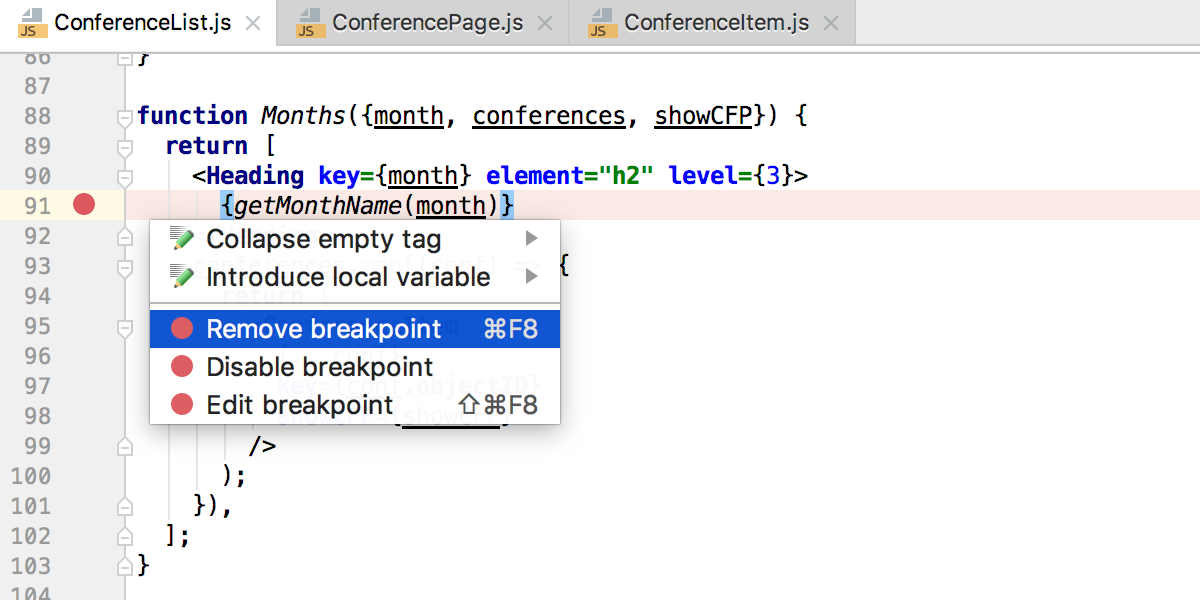Click red dot icon beside Remove breakpoint
The image size is (1200, 600).
182,329
